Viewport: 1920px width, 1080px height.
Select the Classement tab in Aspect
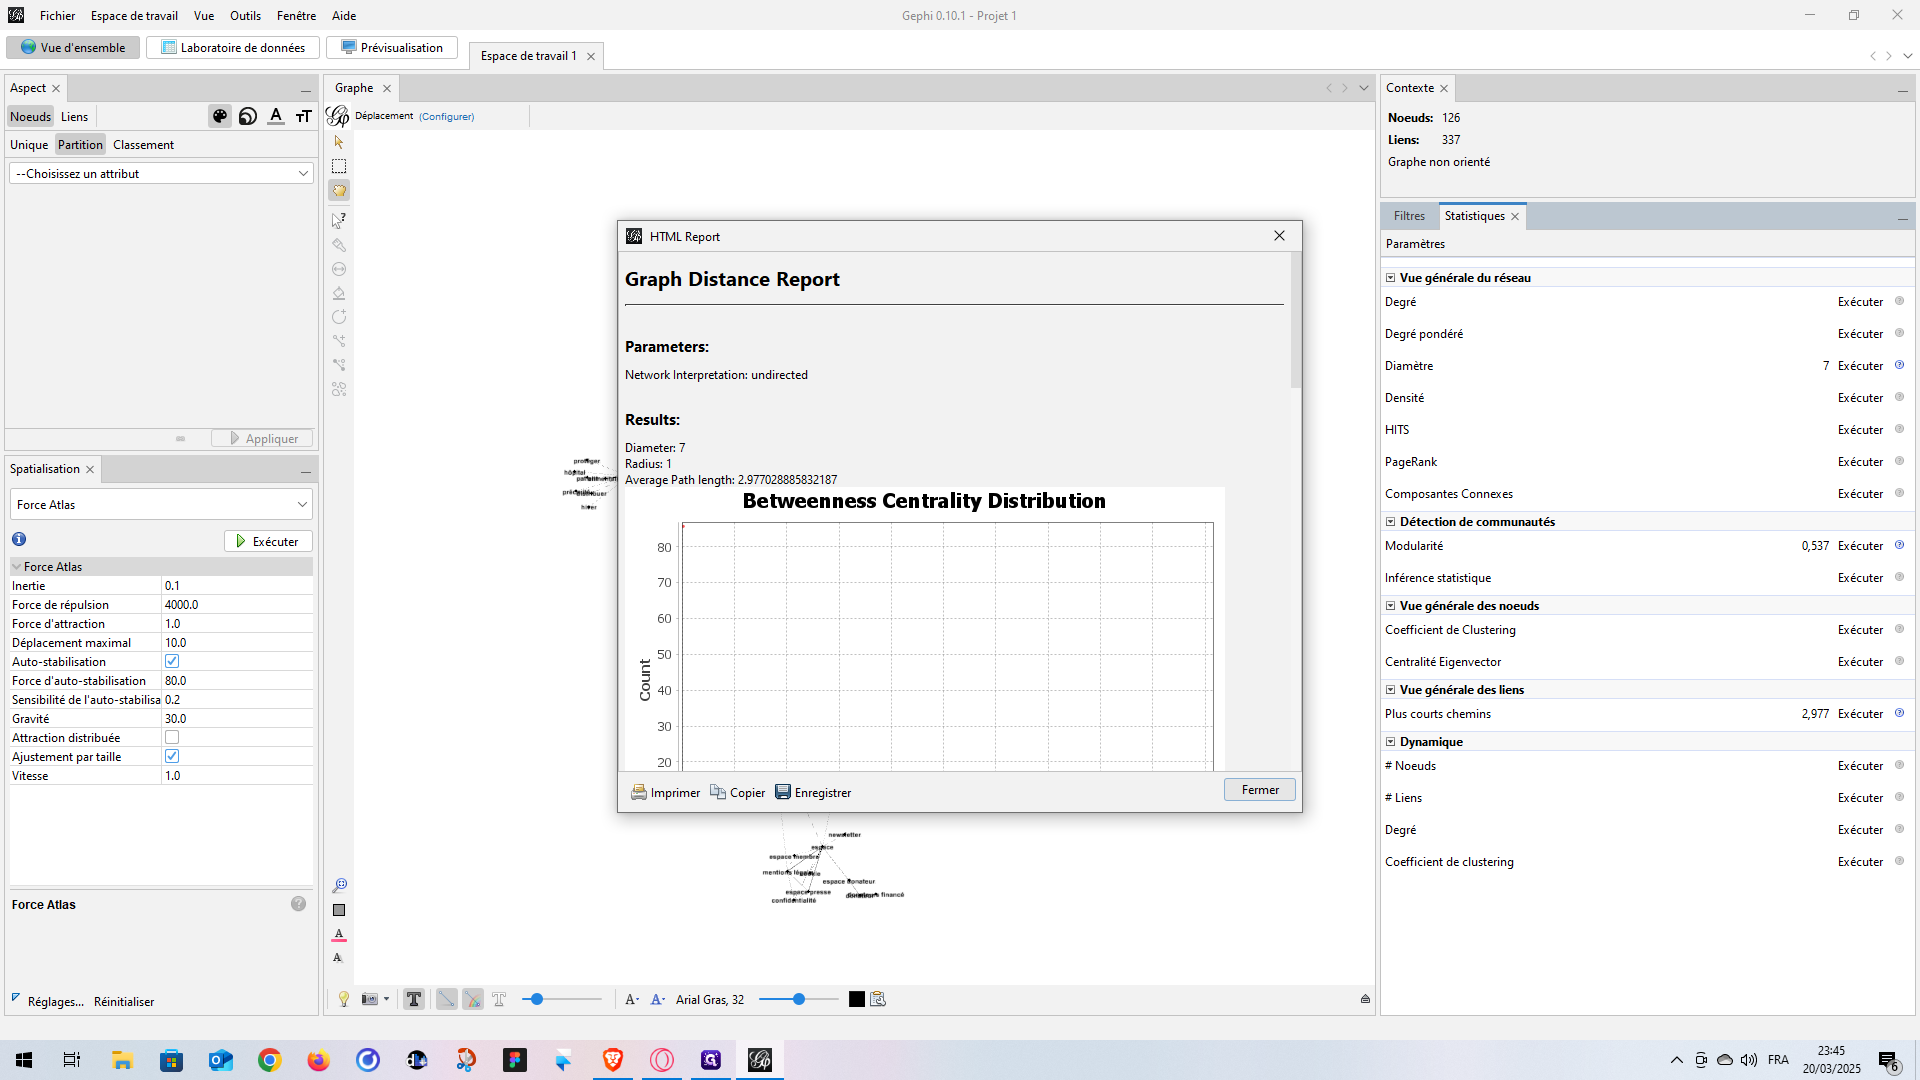pos(143,145)
